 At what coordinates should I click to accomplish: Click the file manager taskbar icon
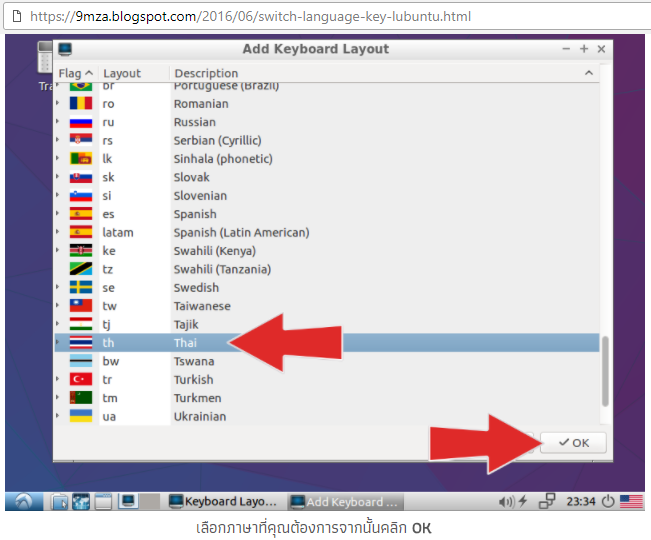pos(59,501)
